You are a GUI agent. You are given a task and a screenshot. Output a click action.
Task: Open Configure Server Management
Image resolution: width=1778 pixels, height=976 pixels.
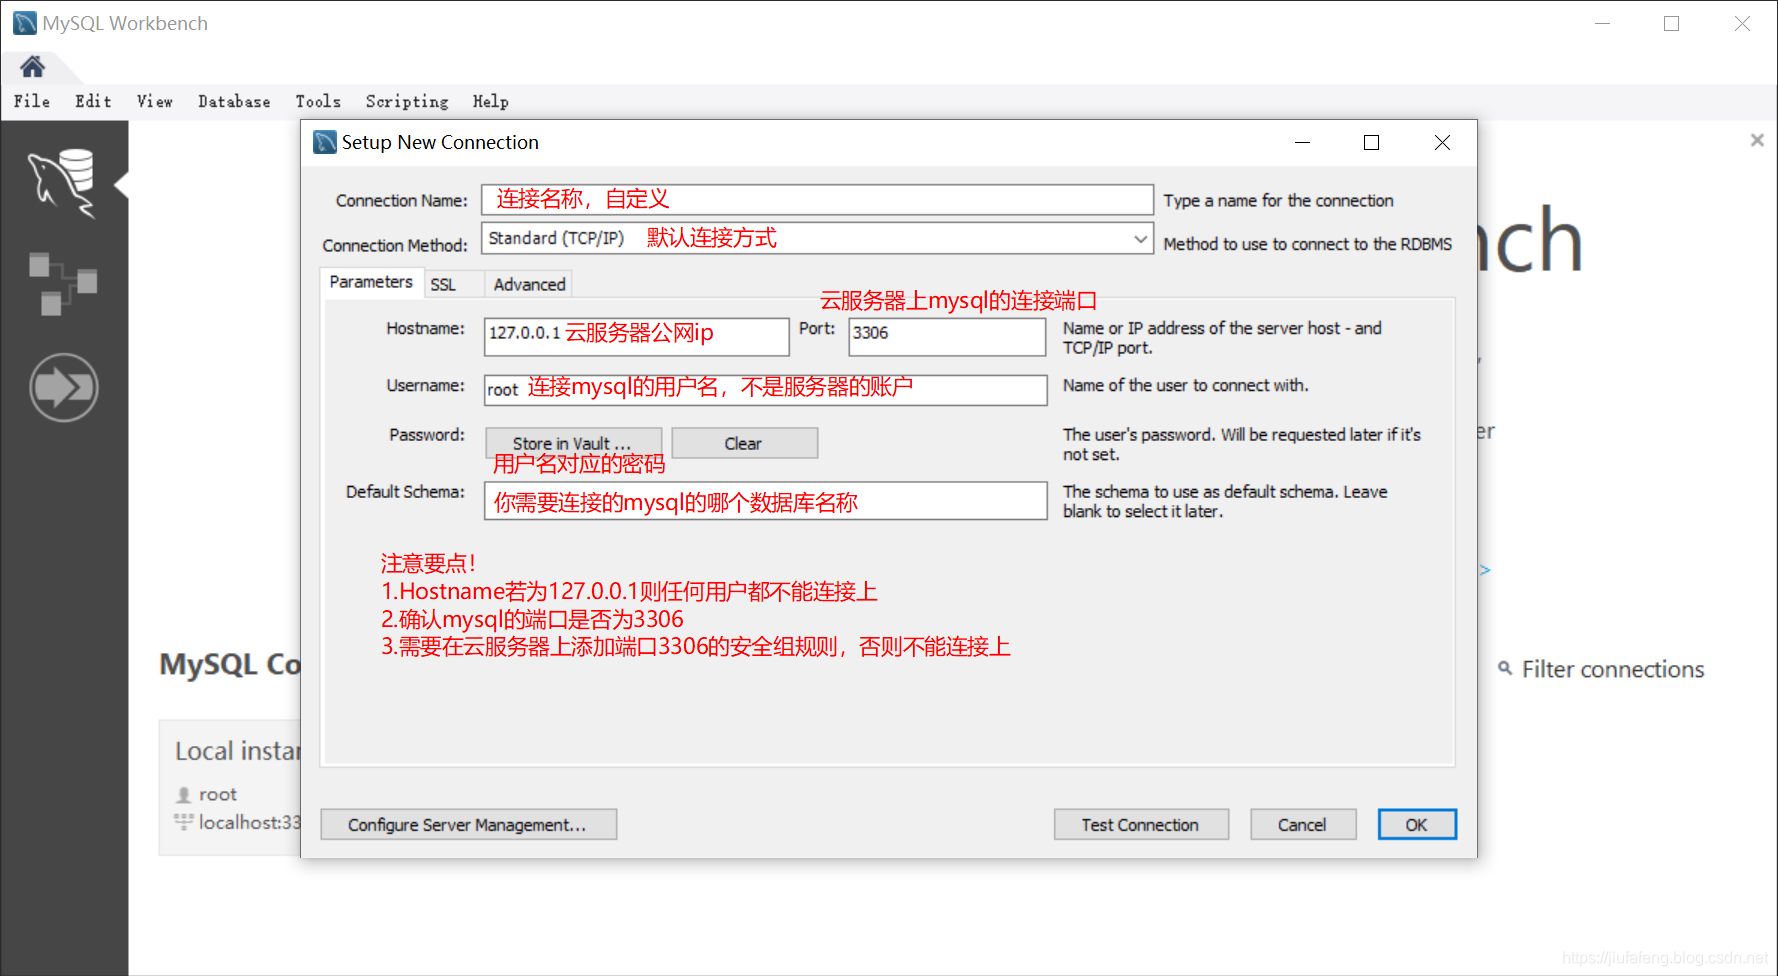coord(468,825)
